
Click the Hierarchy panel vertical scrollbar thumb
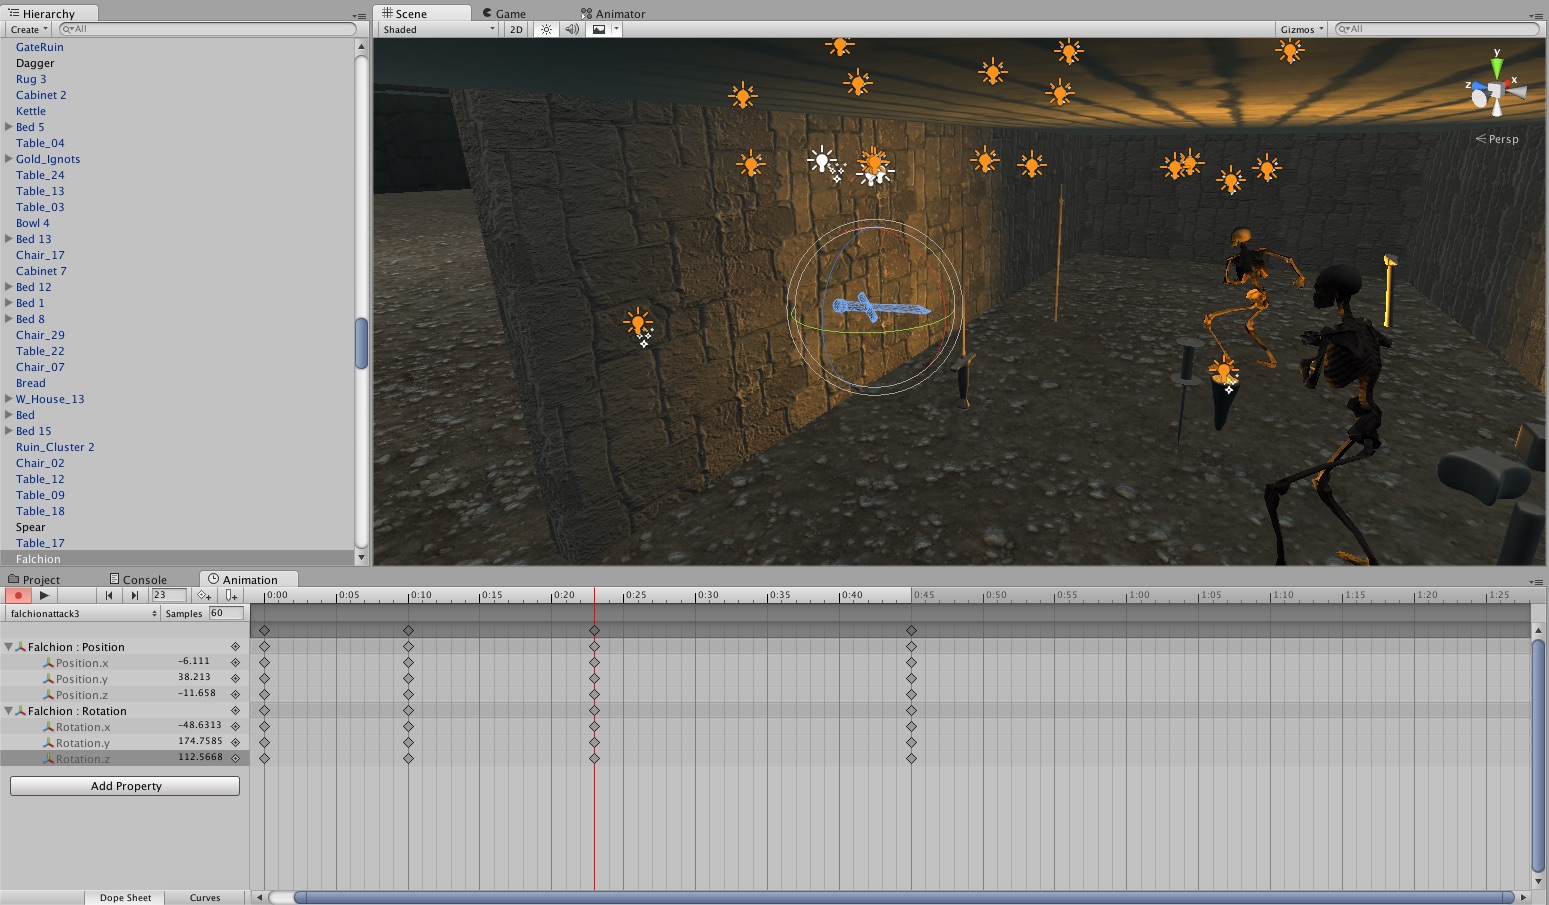click(361, 343)
